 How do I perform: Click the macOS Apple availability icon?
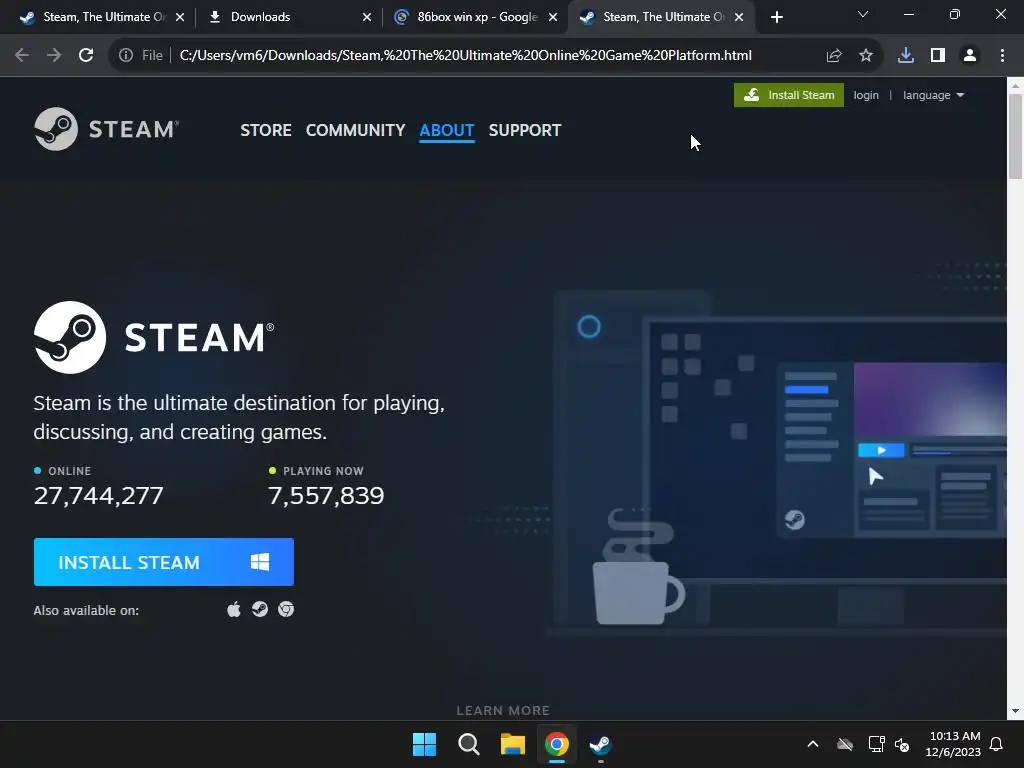(234, 610)
